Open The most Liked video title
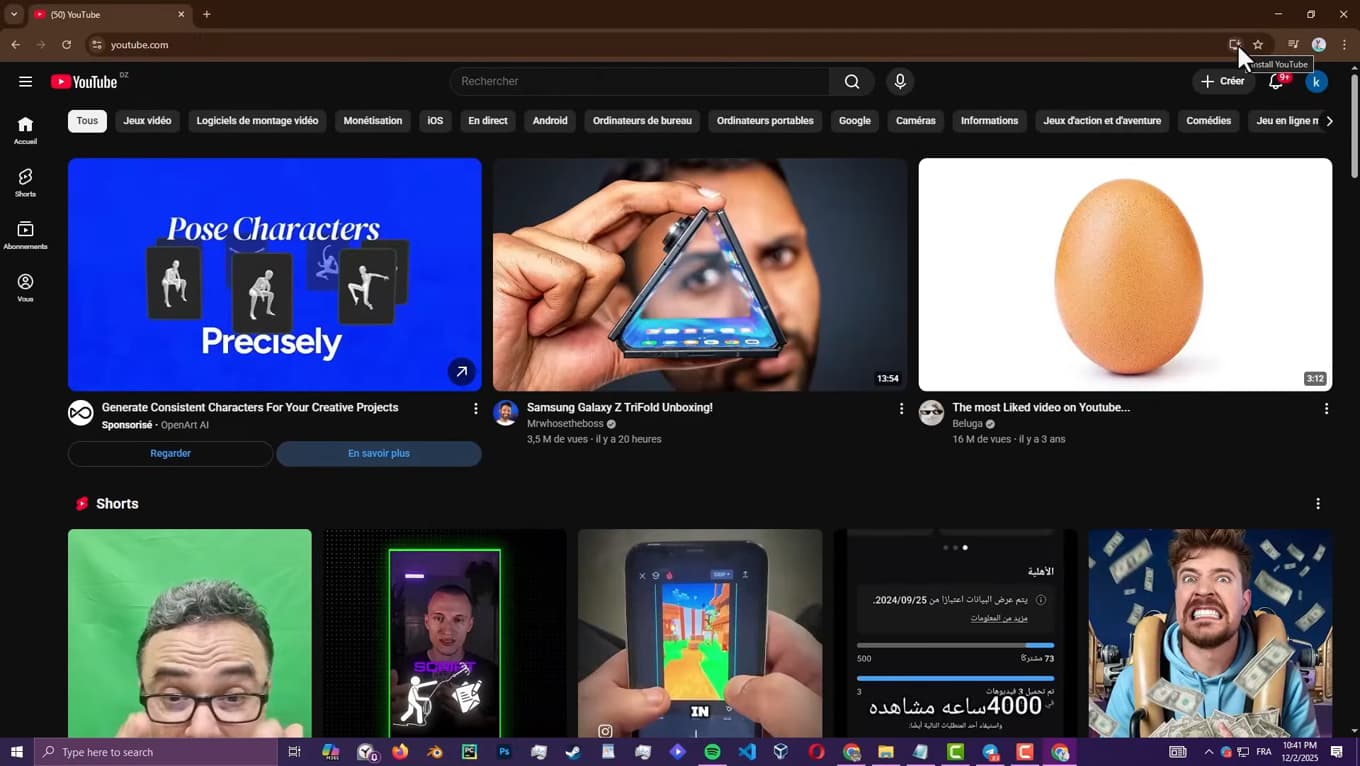The image size is (1360, 766). click(x=1041, y=408)
